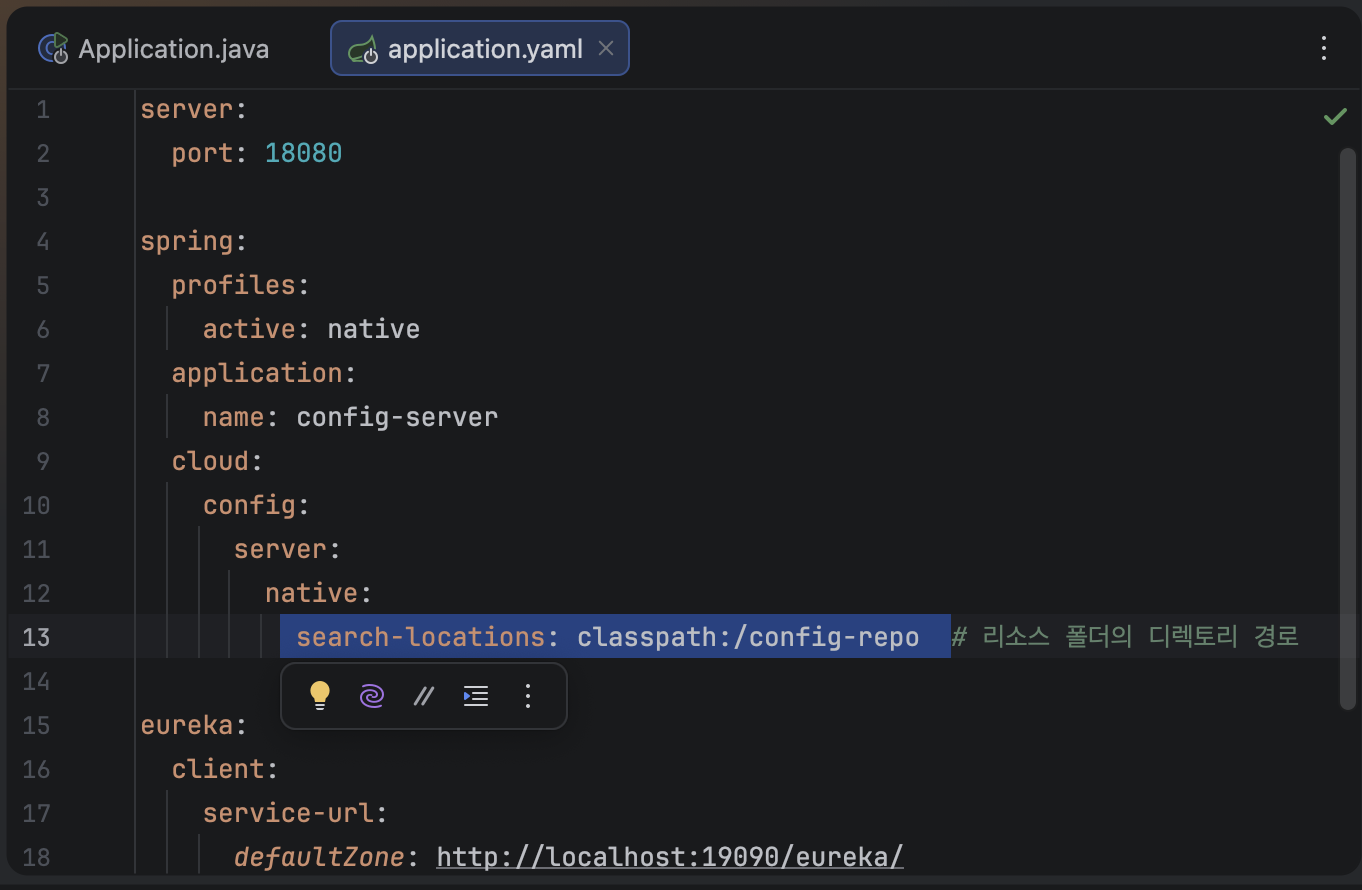Click the 'config-server' name value

tap(397, 417)
